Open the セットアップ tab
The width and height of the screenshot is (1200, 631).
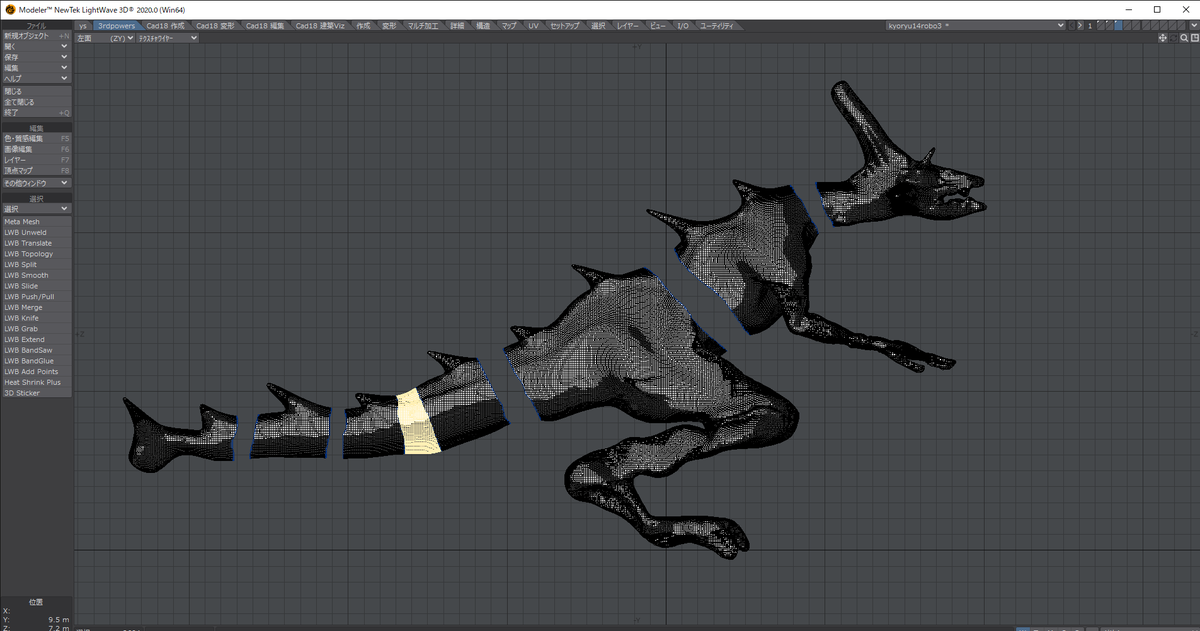click(566, 25)
